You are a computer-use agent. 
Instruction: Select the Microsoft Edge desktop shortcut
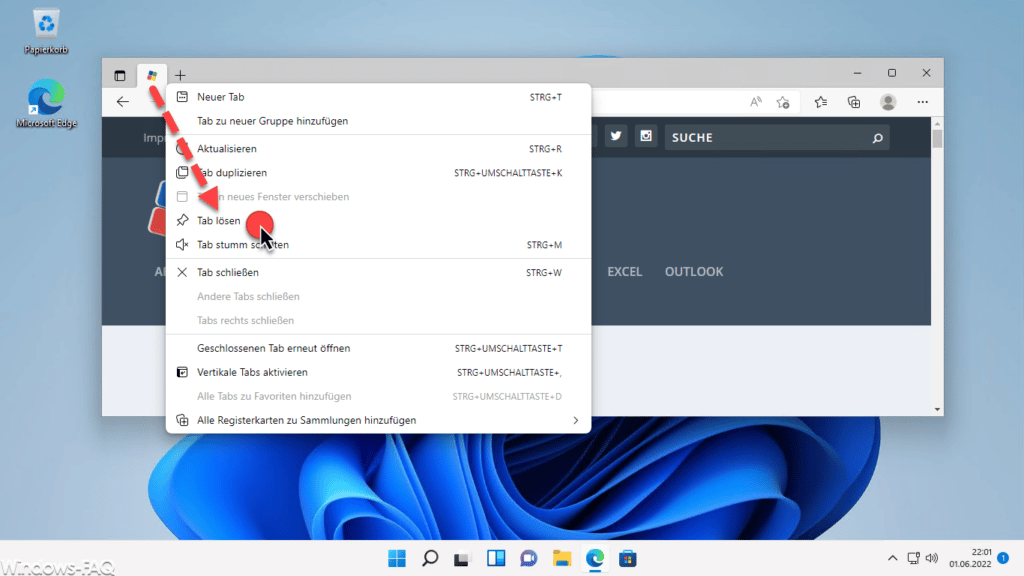pyautogui.click(x=46, y=103)
